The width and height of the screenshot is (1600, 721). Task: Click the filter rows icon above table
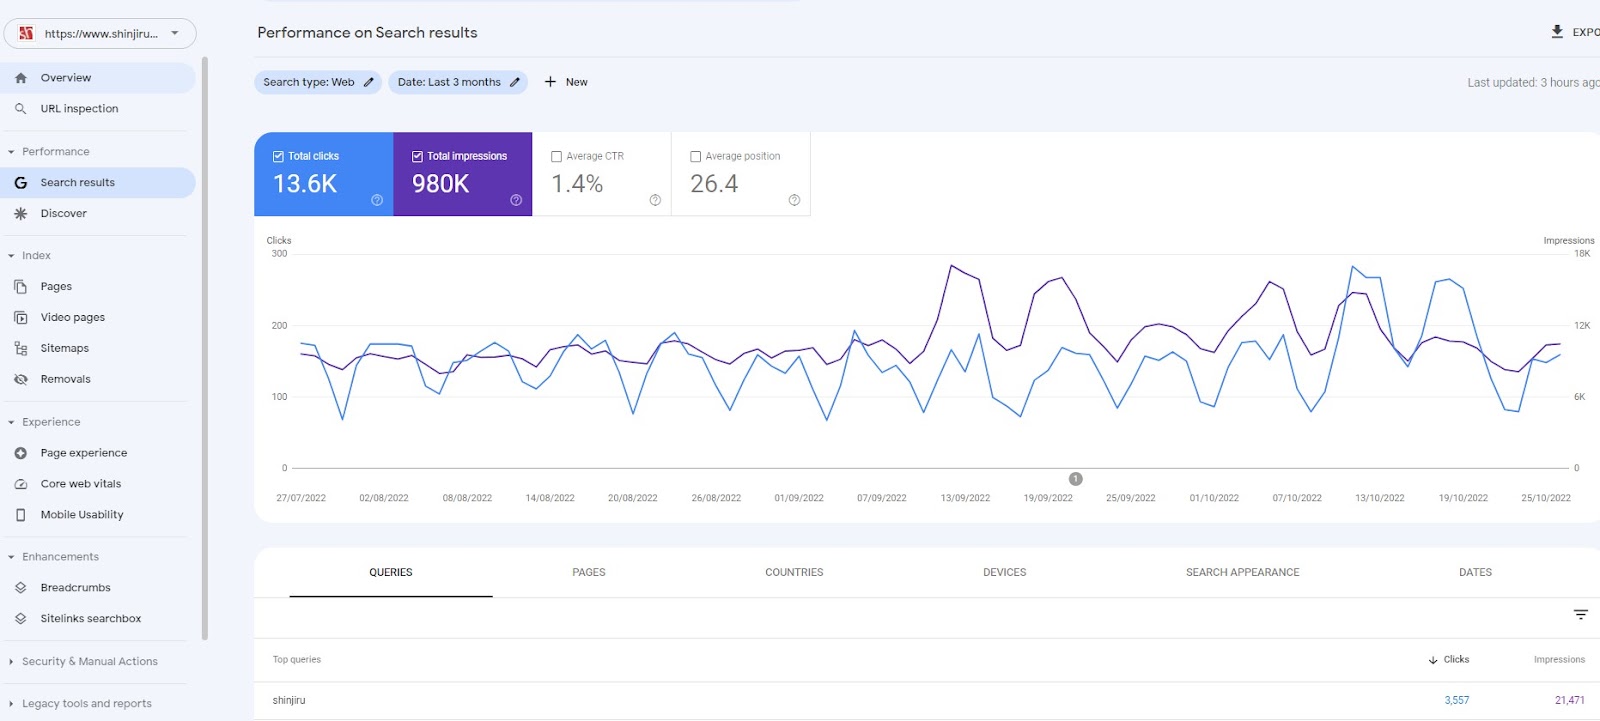pyautogui.click(x=1581, y=615)
